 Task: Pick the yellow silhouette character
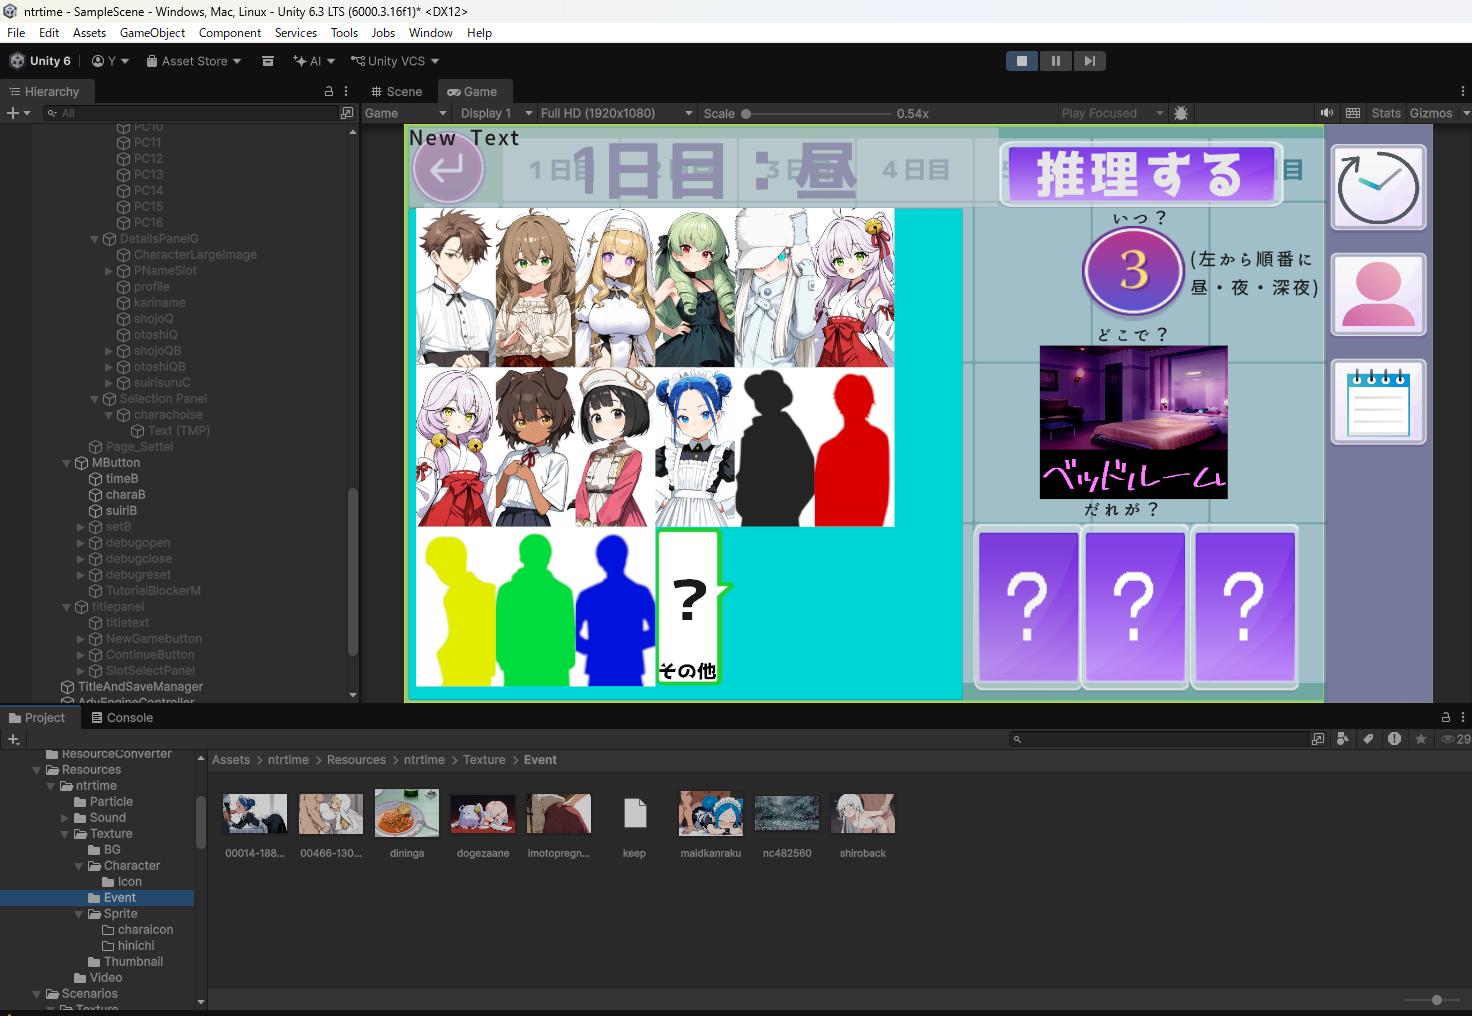(456, 609)
